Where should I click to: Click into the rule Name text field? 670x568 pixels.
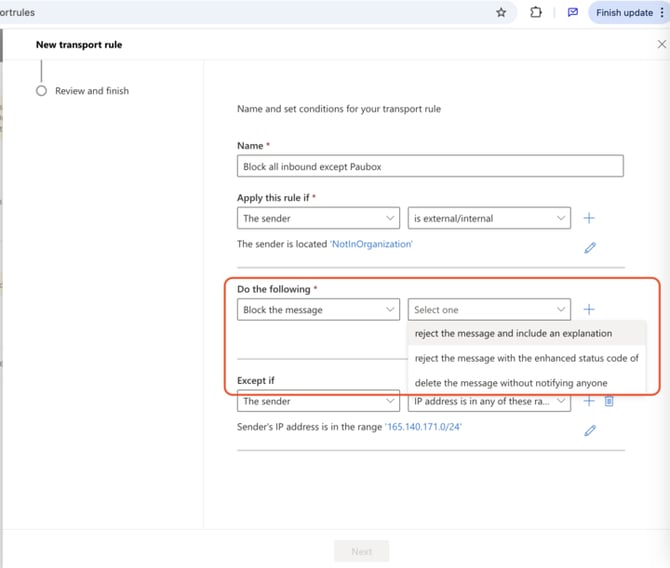[430, 166]
